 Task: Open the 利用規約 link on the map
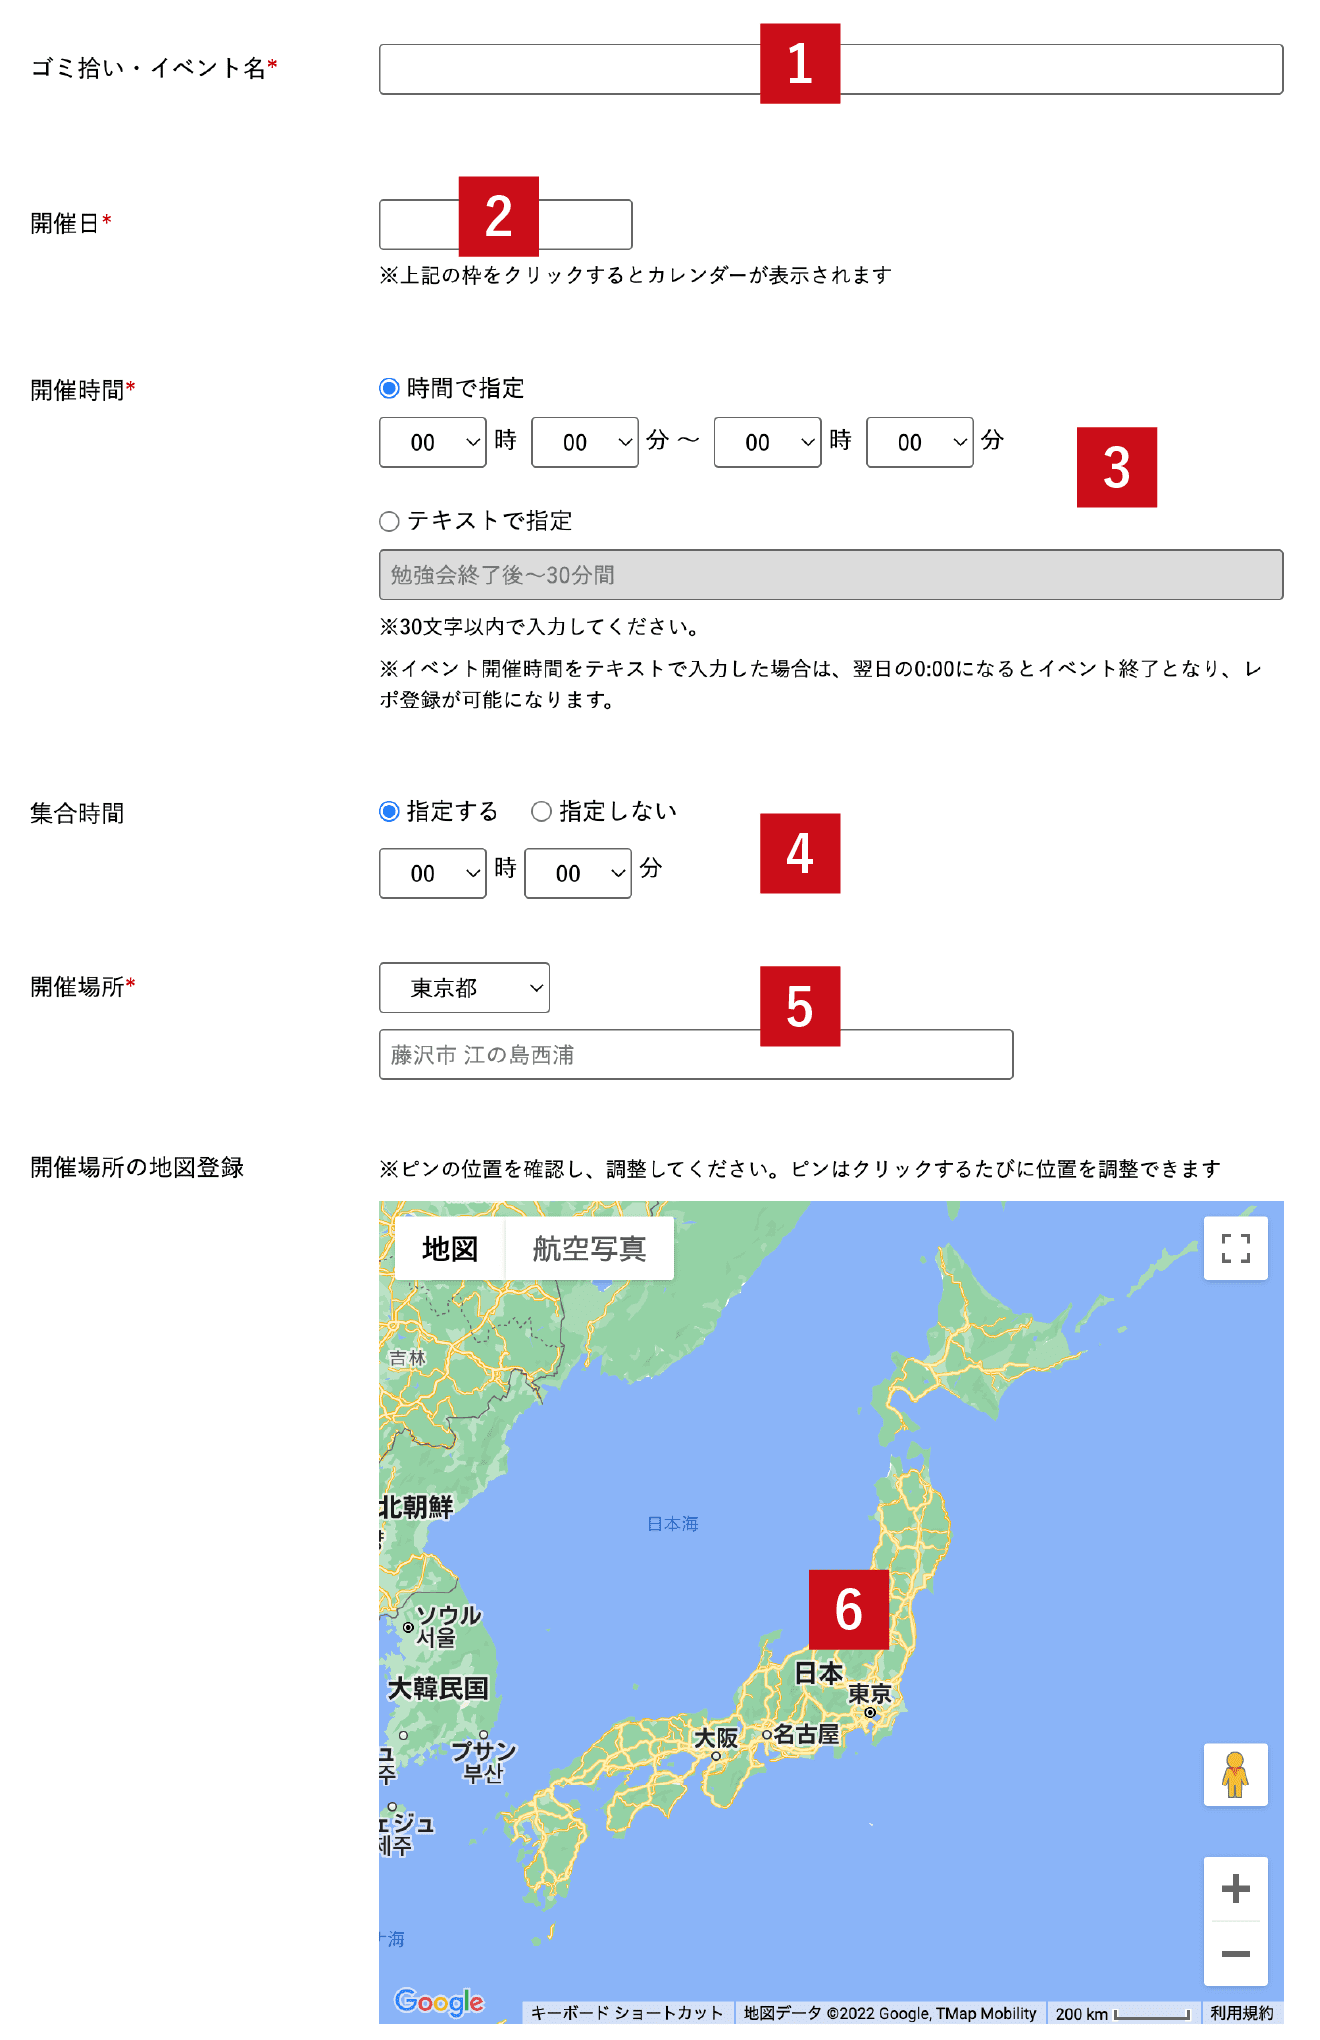click(x=1241, y=2013)
